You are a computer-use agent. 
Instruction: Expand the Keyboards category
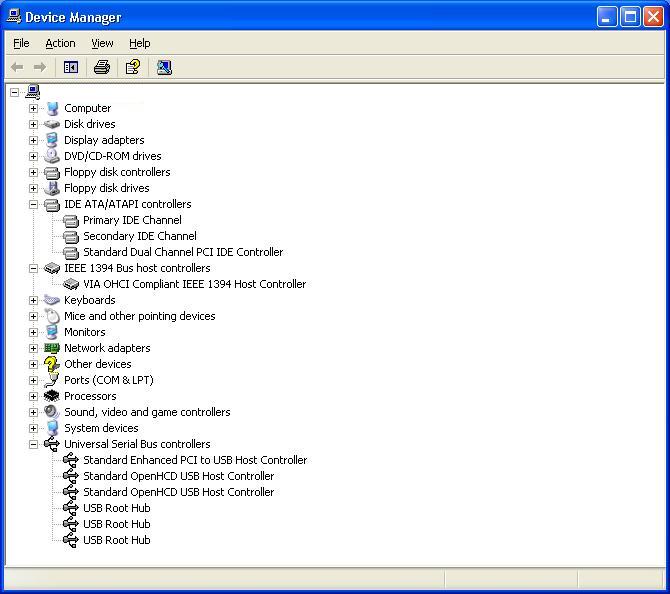click(x=33, y=300)
